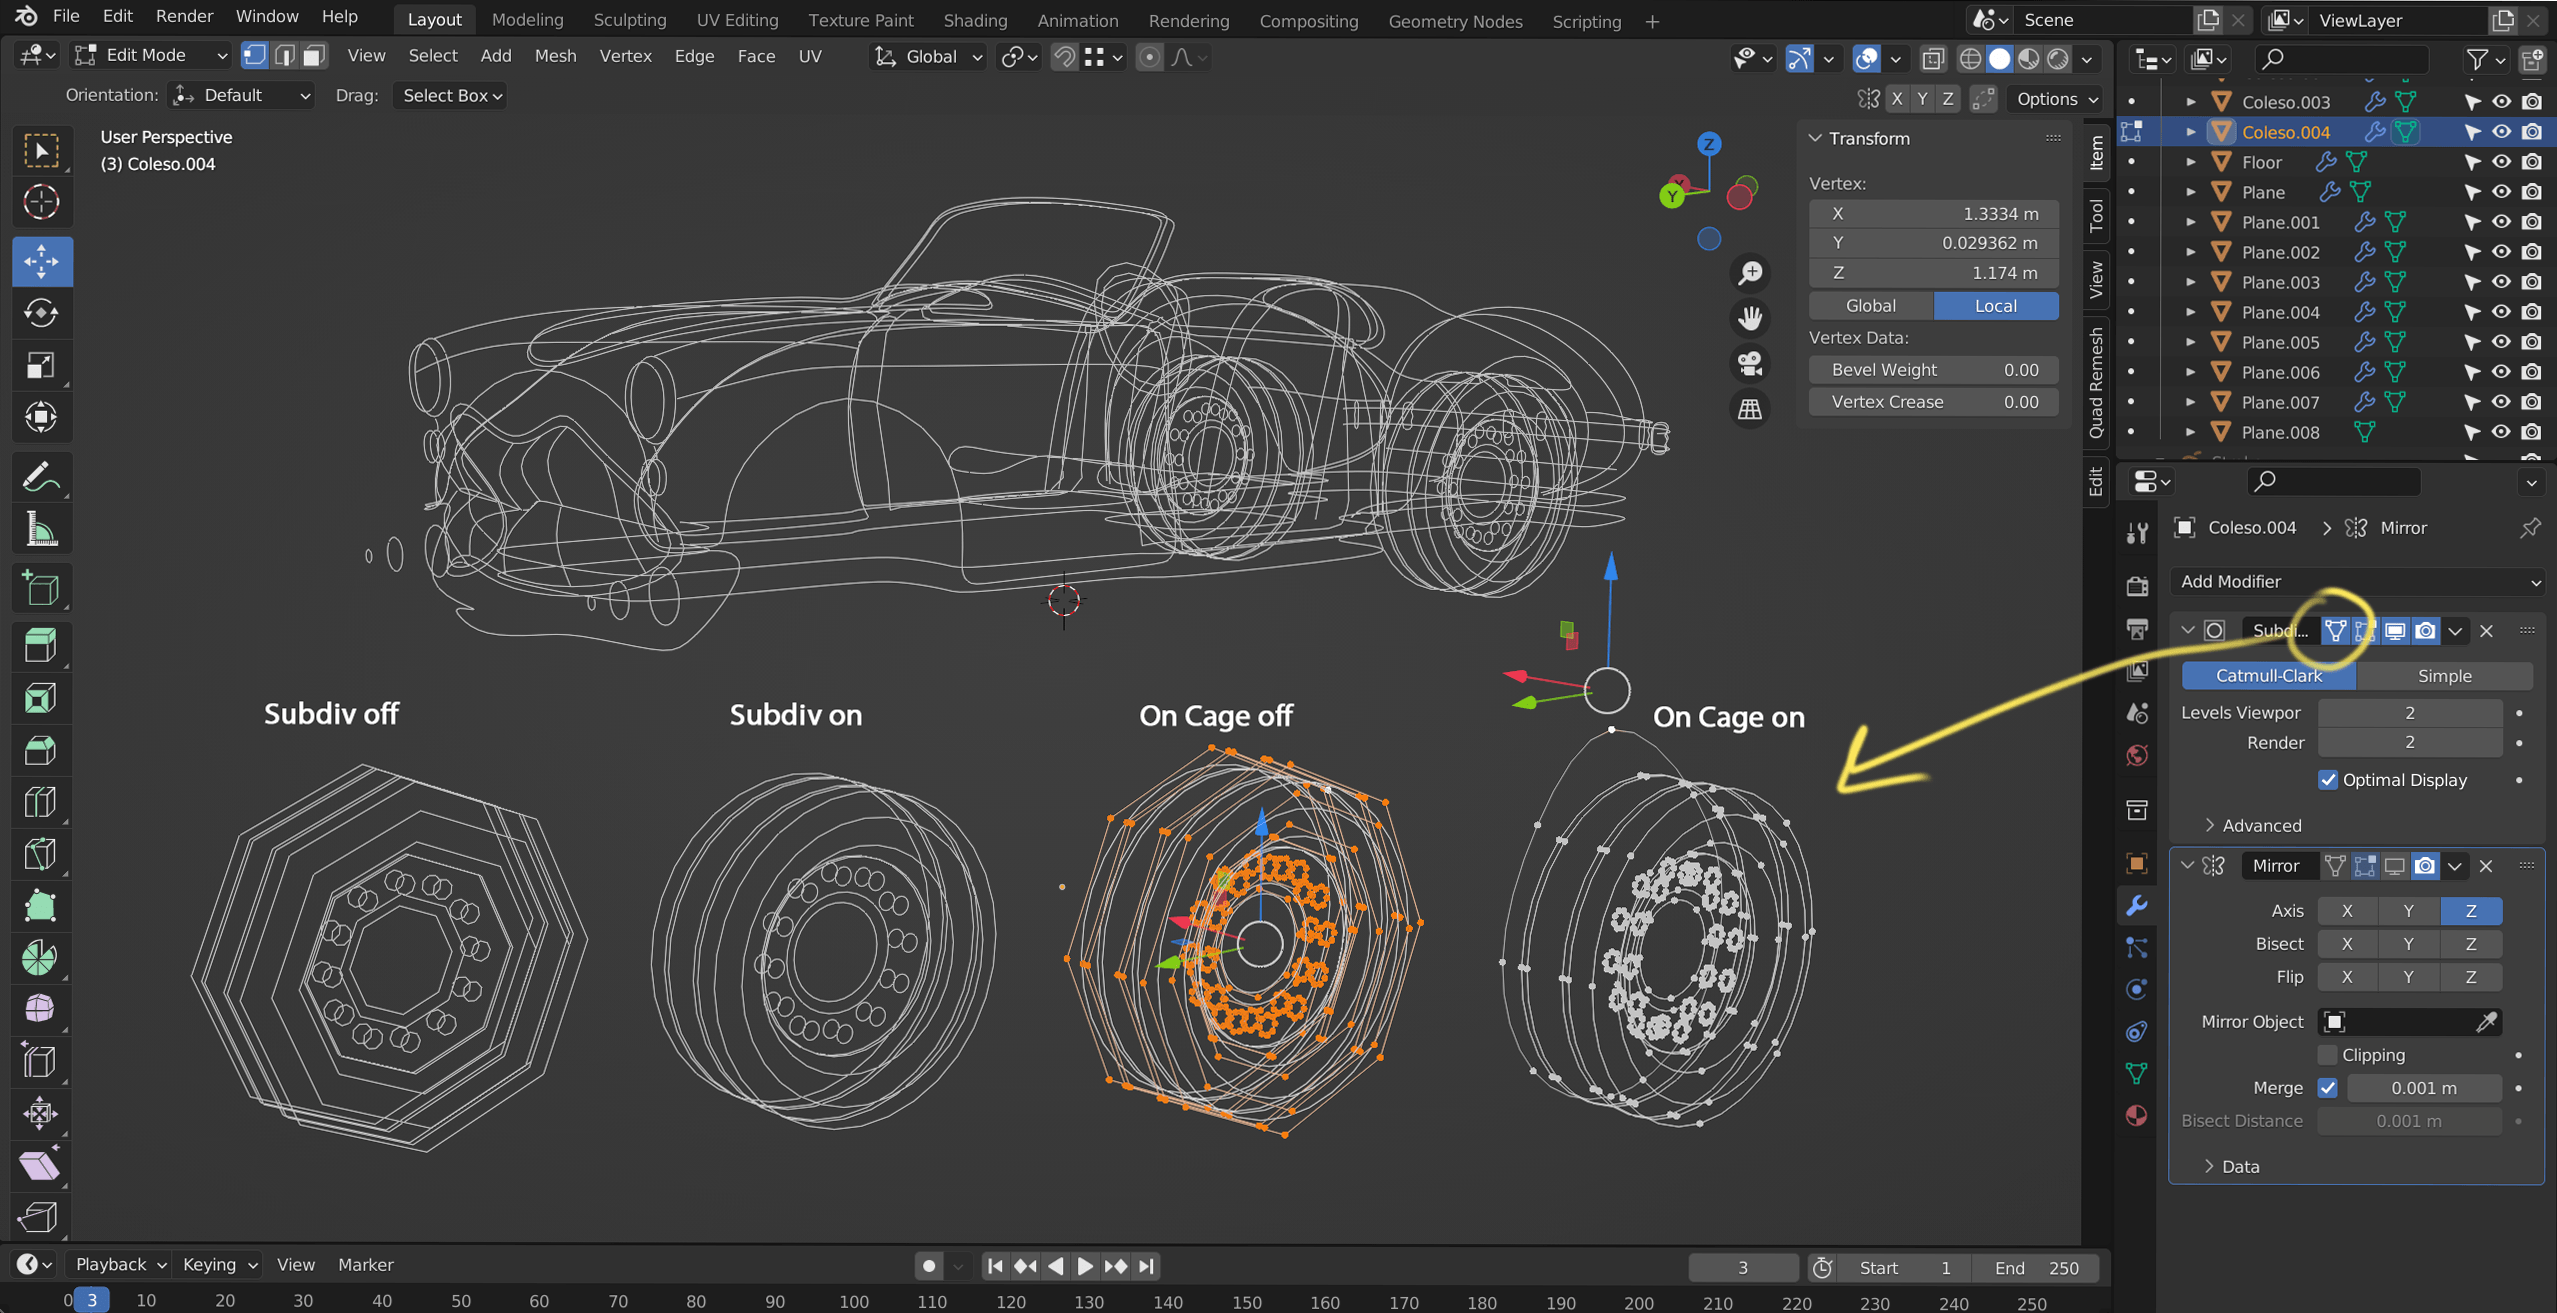Click the zoom viewport icon

coord(1750,273)
